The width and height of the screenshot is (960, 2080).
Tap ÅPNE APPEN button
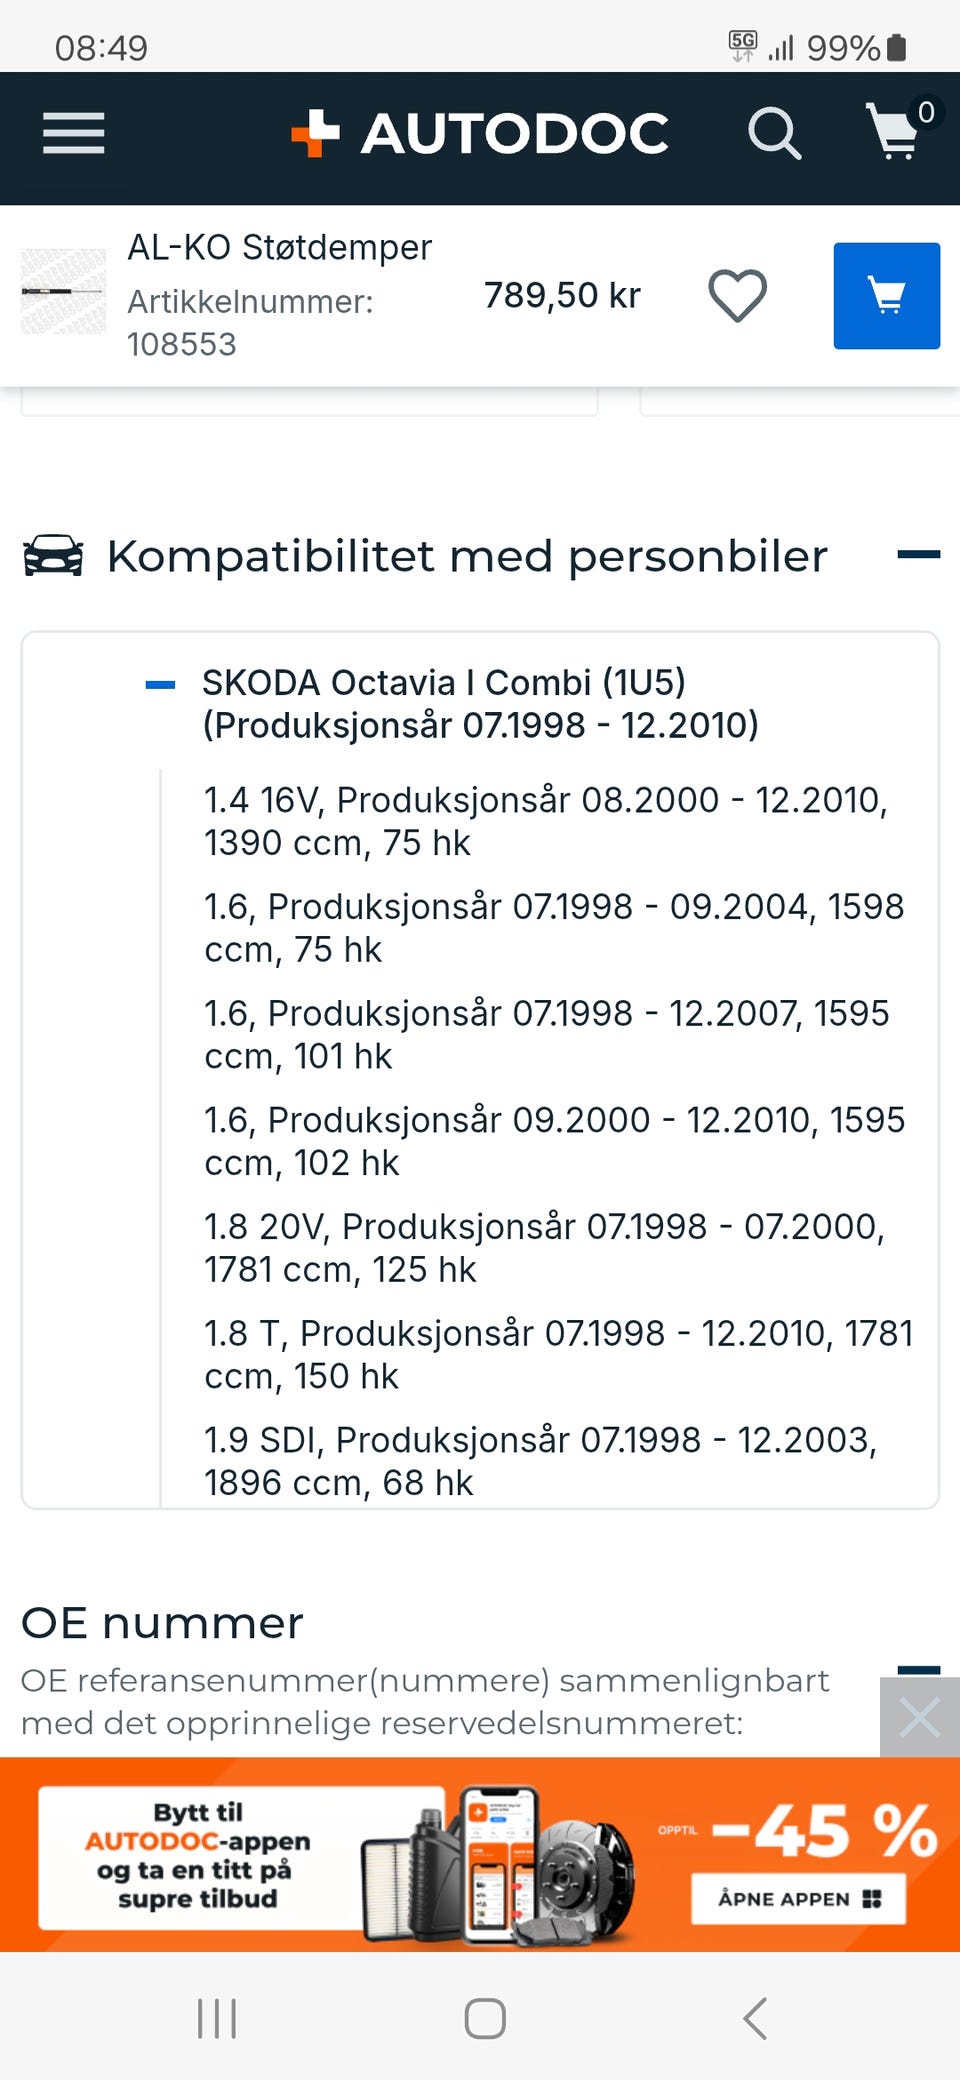click(x=799, y=1899)
